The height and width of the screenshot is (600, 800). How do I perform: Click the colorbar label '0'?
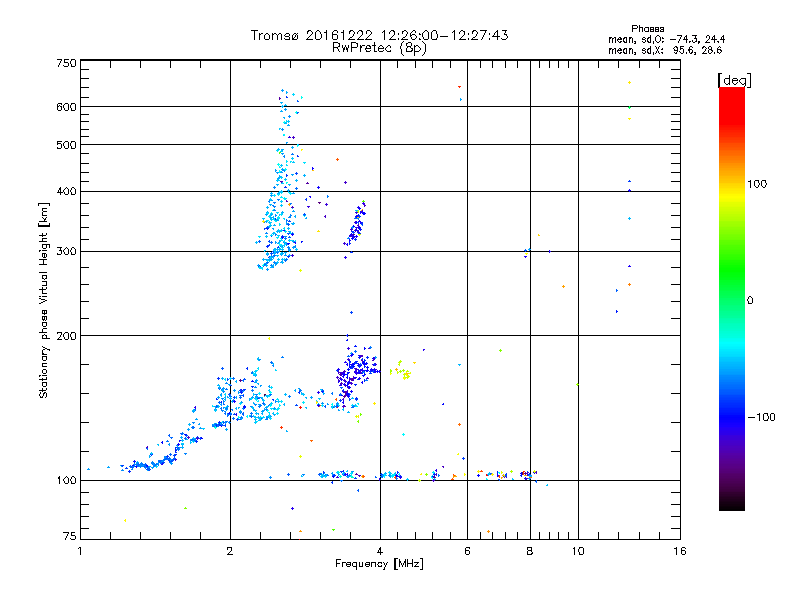(x=749, y=301)
